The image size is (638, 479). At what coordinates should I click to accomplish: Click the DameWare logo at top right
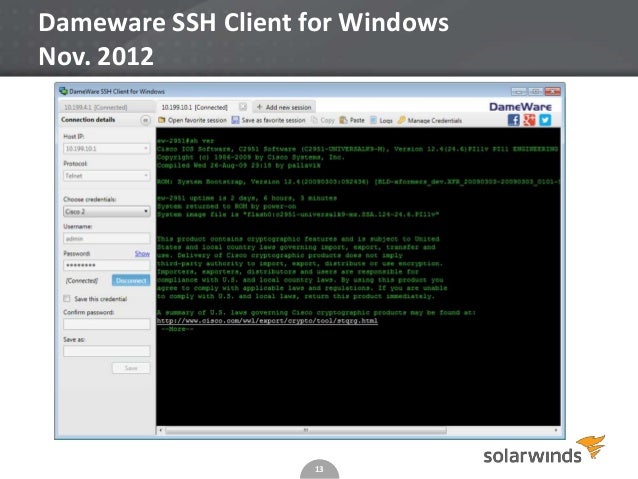click(520, 107)
